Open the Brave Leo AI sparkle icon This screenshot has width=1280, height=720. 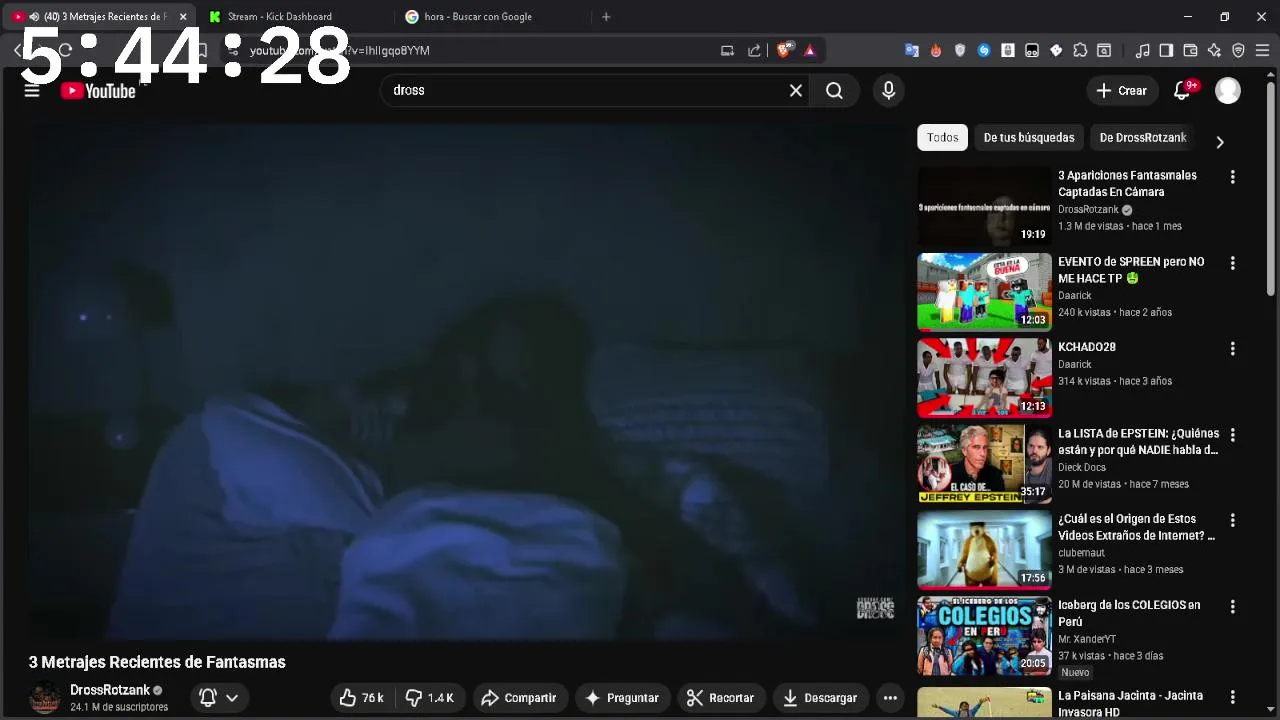(1214, 50)
